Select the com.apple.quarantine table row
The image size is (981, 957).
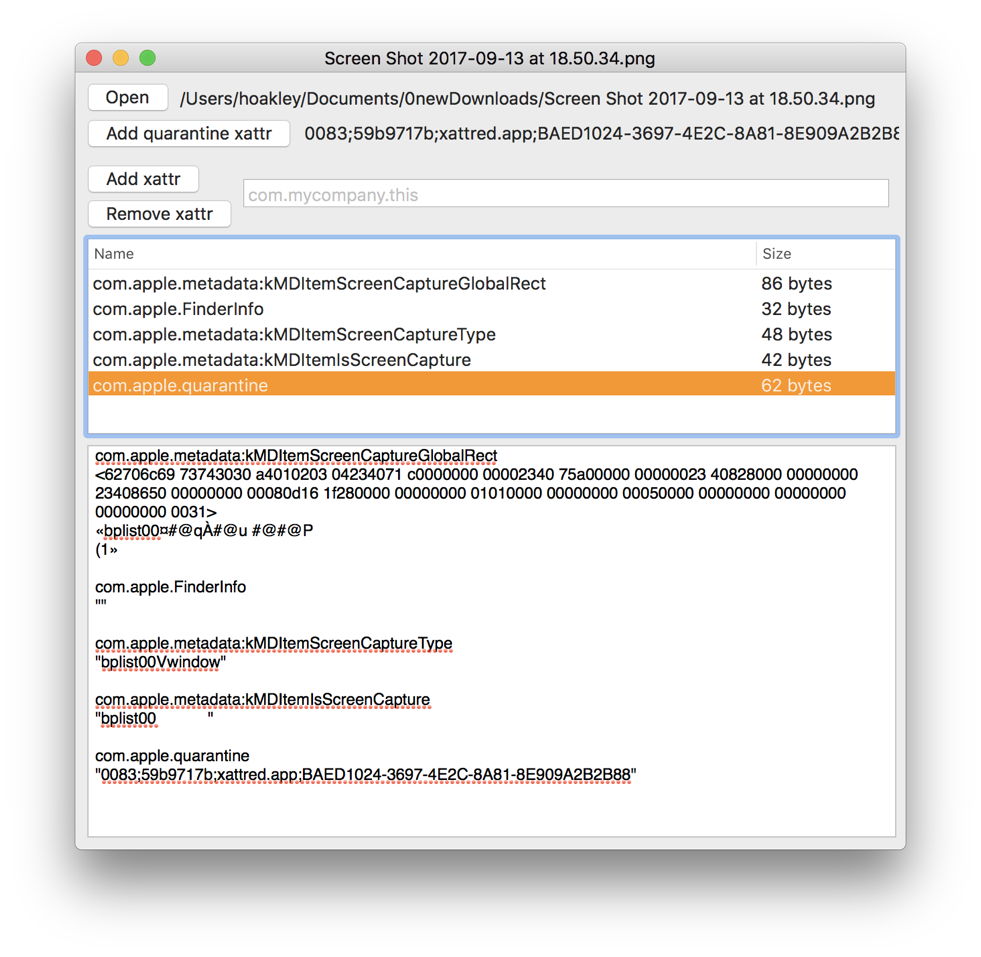180,385
